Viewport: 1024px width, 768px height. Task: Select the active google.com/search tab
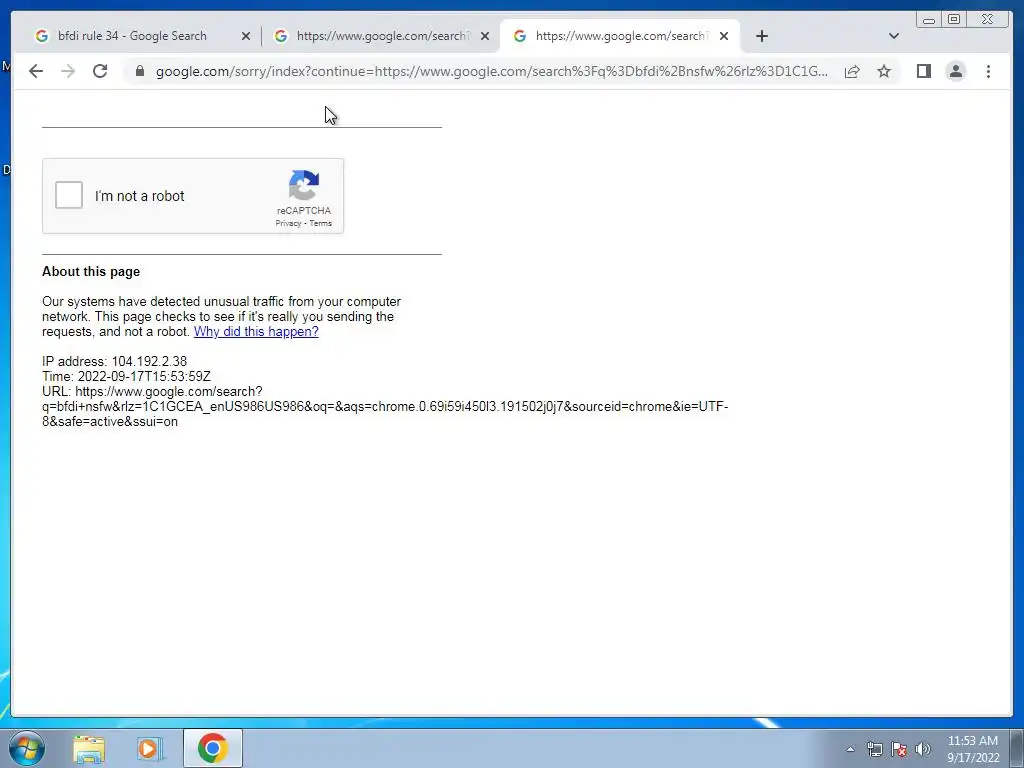point(619,36)
